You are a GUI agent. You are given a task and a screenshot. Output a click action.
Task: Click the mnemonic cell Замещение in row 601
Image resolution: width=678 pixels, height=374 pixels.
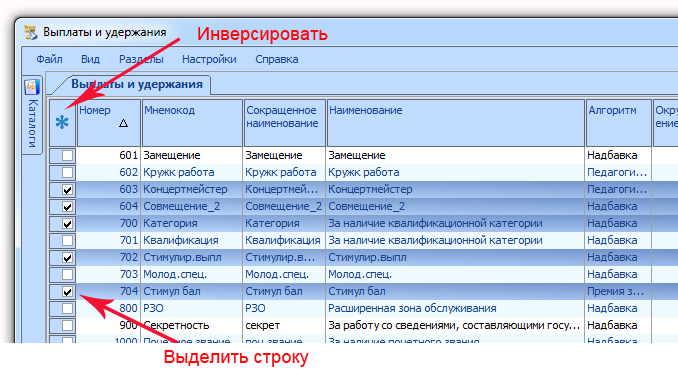click(192, 155)
